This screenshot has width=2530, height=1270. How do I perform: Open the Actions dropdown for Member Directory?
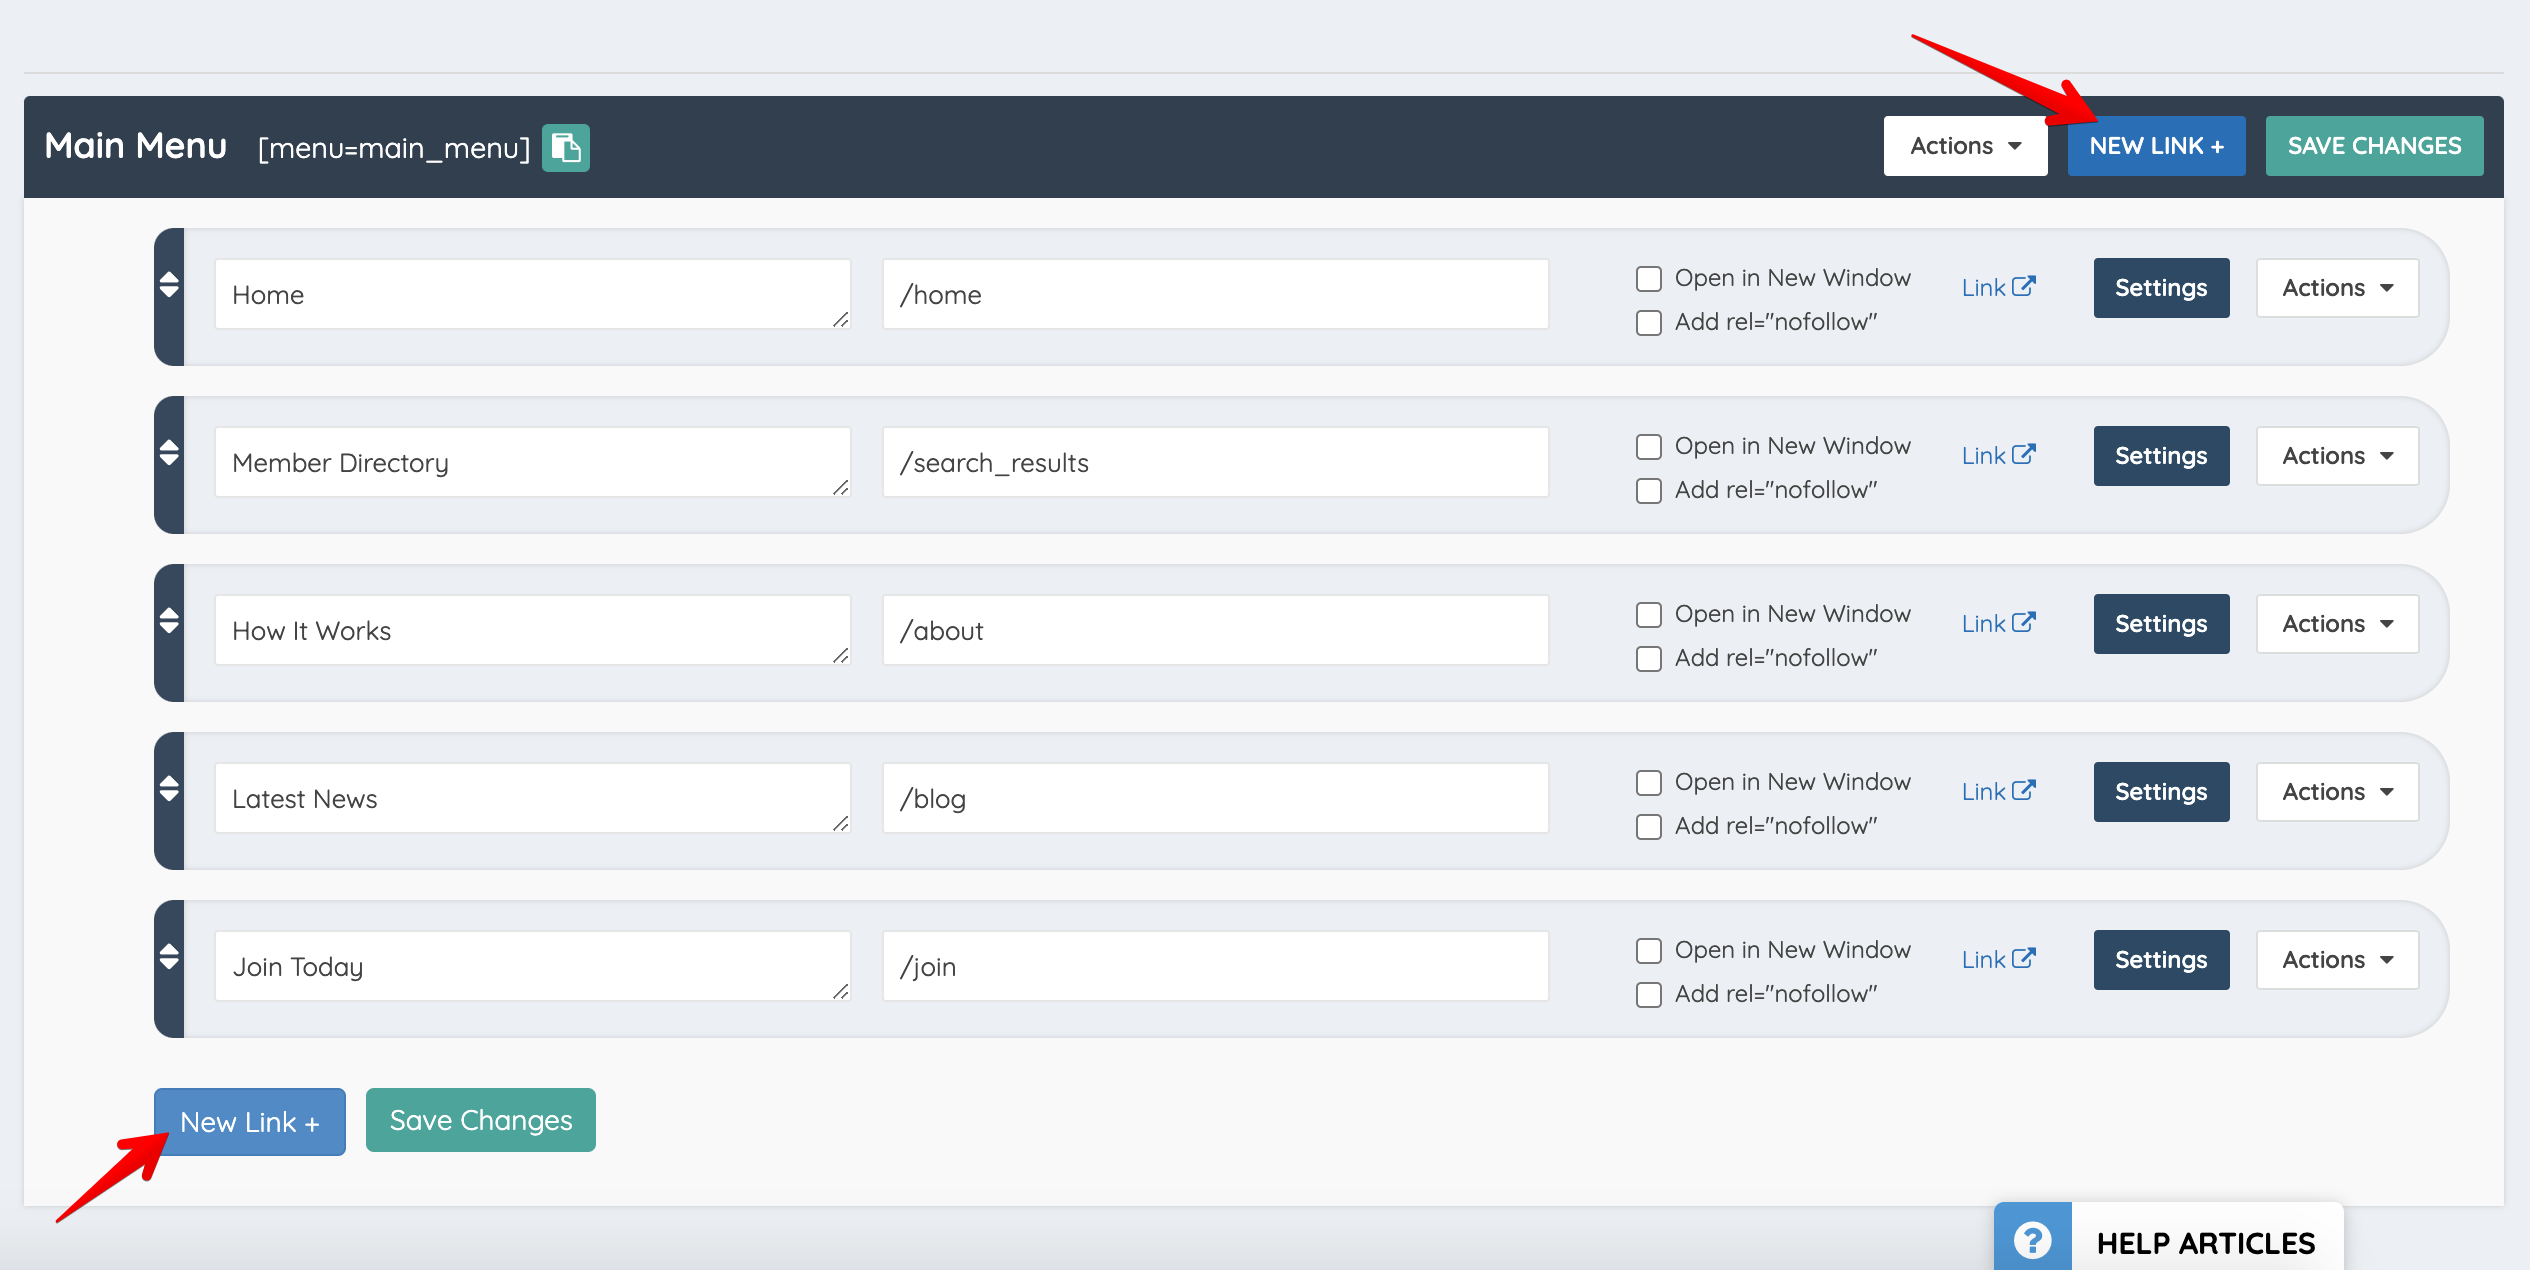(2337, 455)
